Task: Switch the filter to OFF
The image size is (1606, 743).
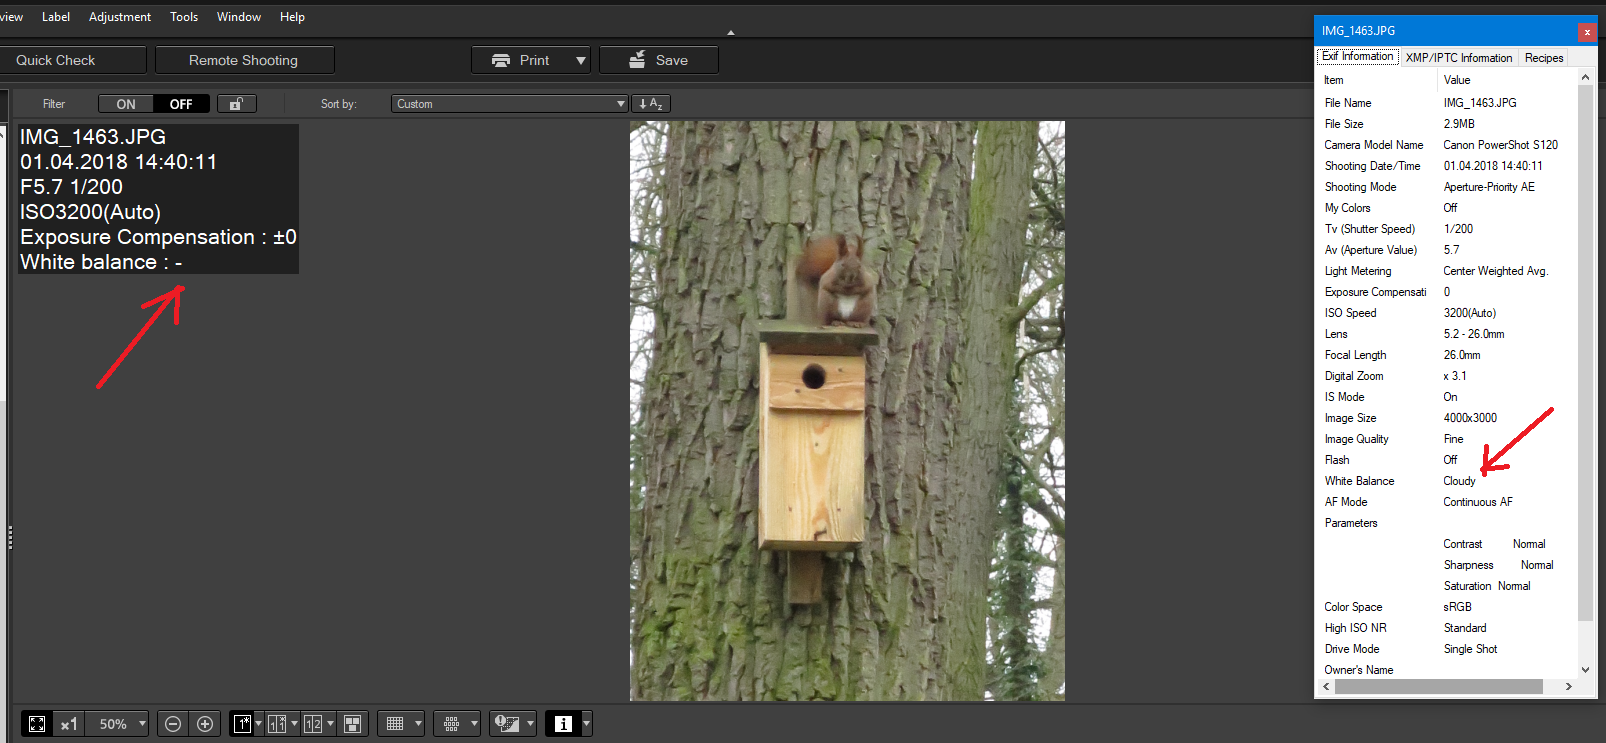Action: [x=181, y=104]
